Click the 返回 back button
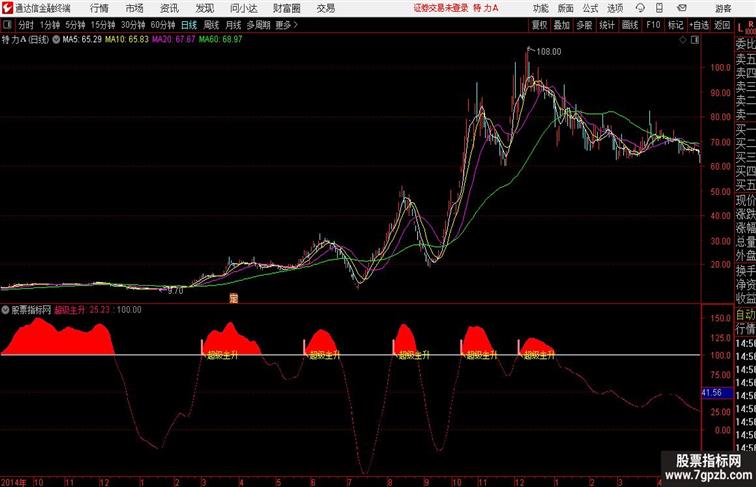 click(x=722, y=25)
